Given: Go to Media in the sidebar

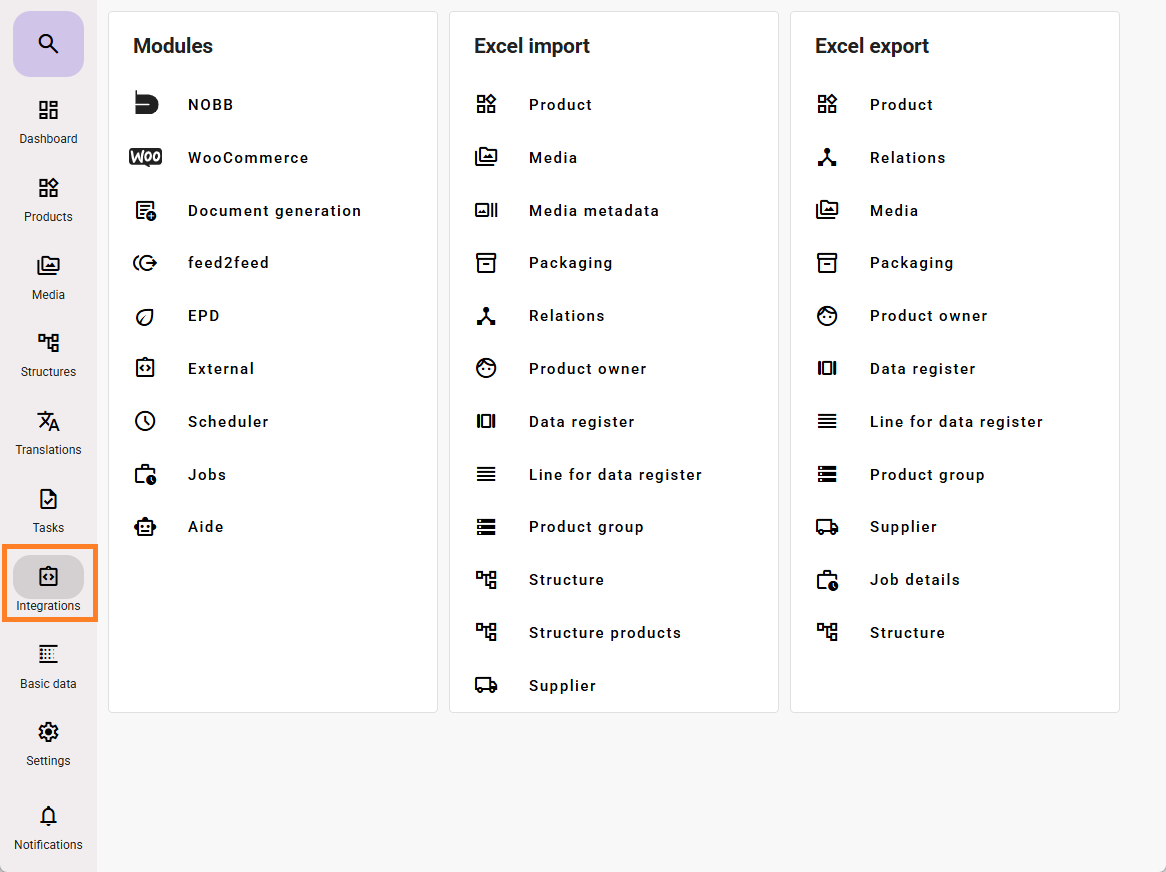Looking at the screenshot, I should [x=48, y=277].
